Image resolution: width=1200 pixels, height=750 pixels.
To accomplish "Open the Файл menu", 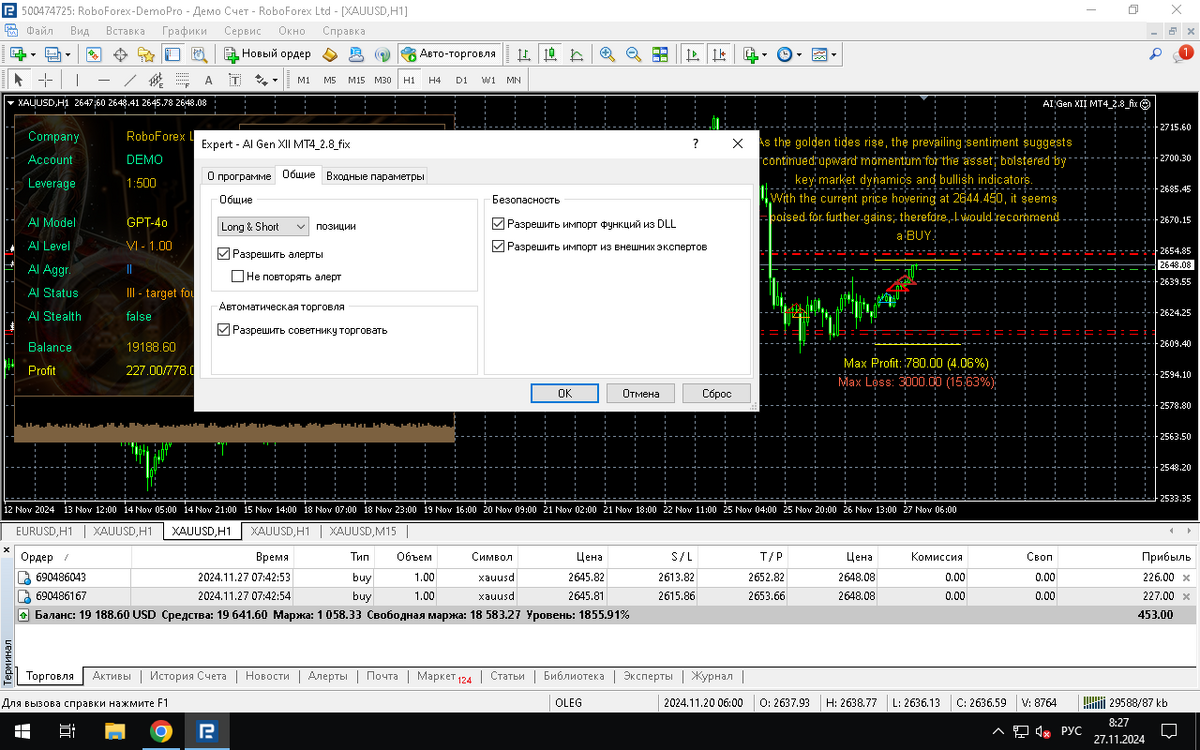I will tap(40, 31).
